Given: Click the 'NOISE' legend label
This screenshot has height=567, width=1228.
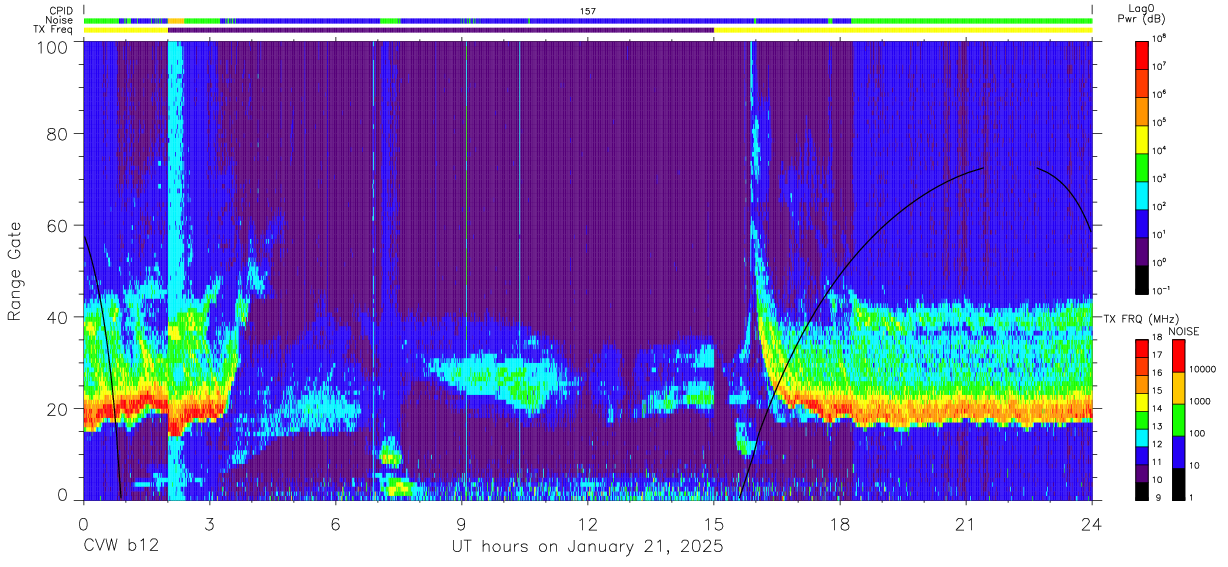Looking at the screenshot, I should pyautogui.click(x=1184, y=331).
